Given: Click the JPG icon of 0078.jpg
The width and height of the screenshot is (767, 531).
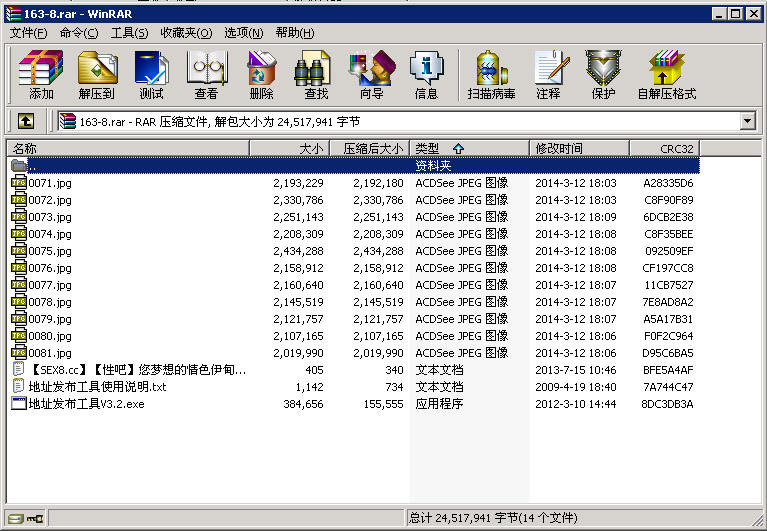Looking at the screenshot, I should point(19,302).
